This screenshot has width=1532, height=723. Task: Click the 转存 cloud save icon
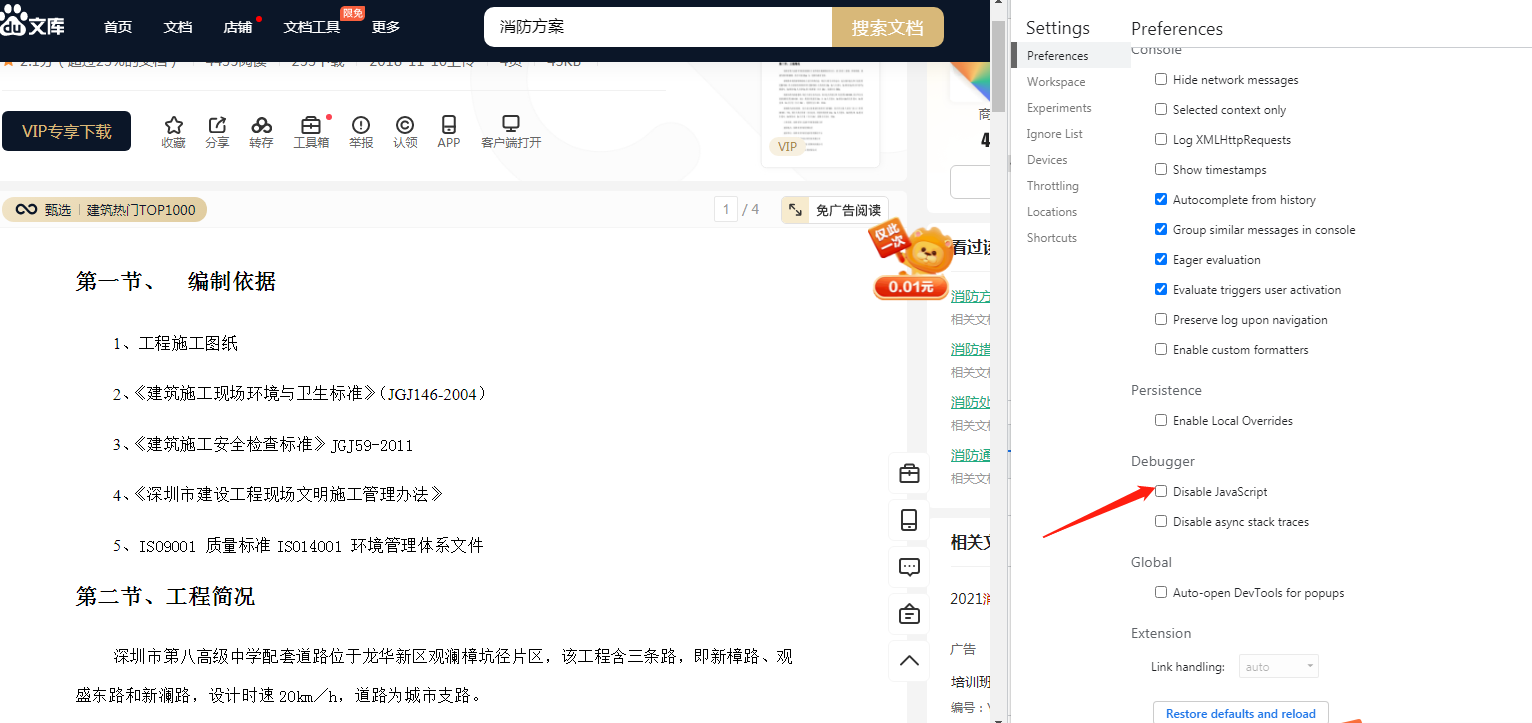[261, 125]
